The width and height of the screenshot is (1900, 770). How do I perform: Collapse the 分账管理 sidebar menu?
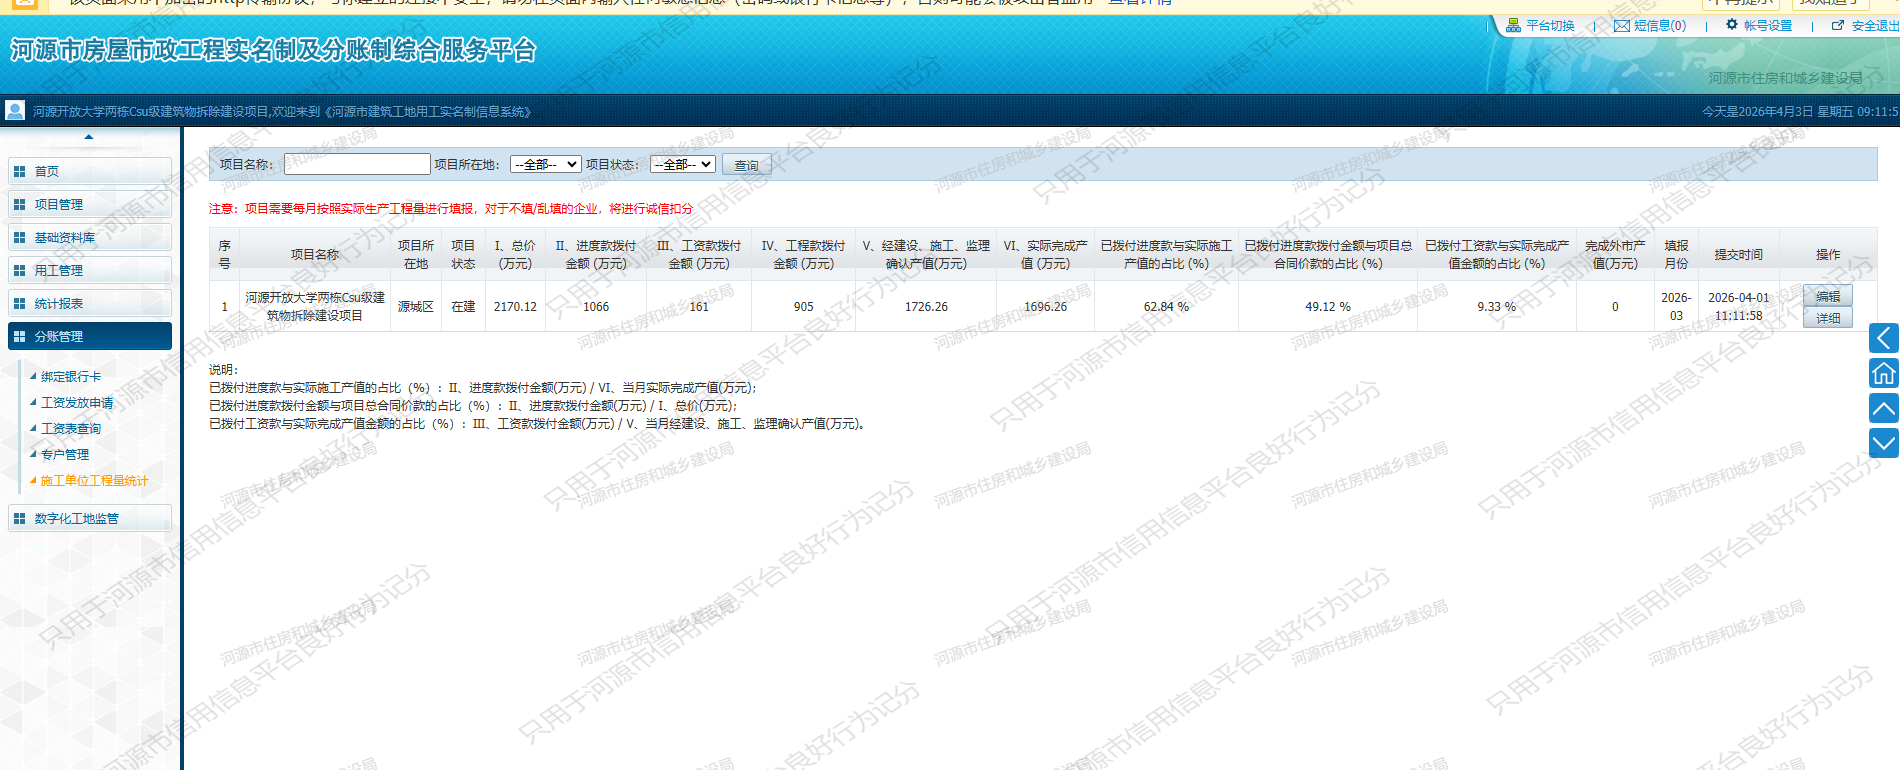coord(90,336)
